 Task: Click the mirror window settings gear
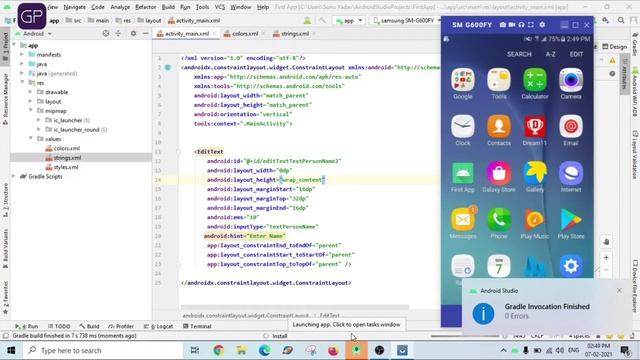[542, 25]
